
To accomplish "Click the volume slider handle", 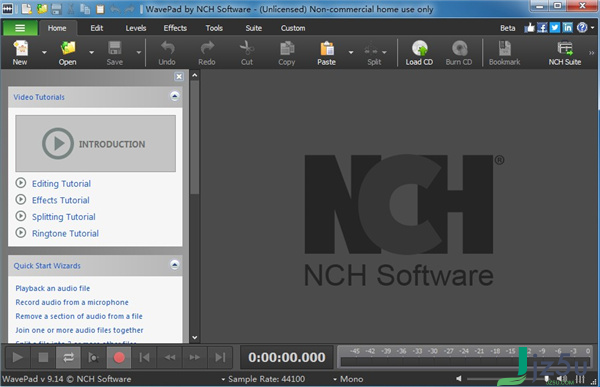I will 547,379.
